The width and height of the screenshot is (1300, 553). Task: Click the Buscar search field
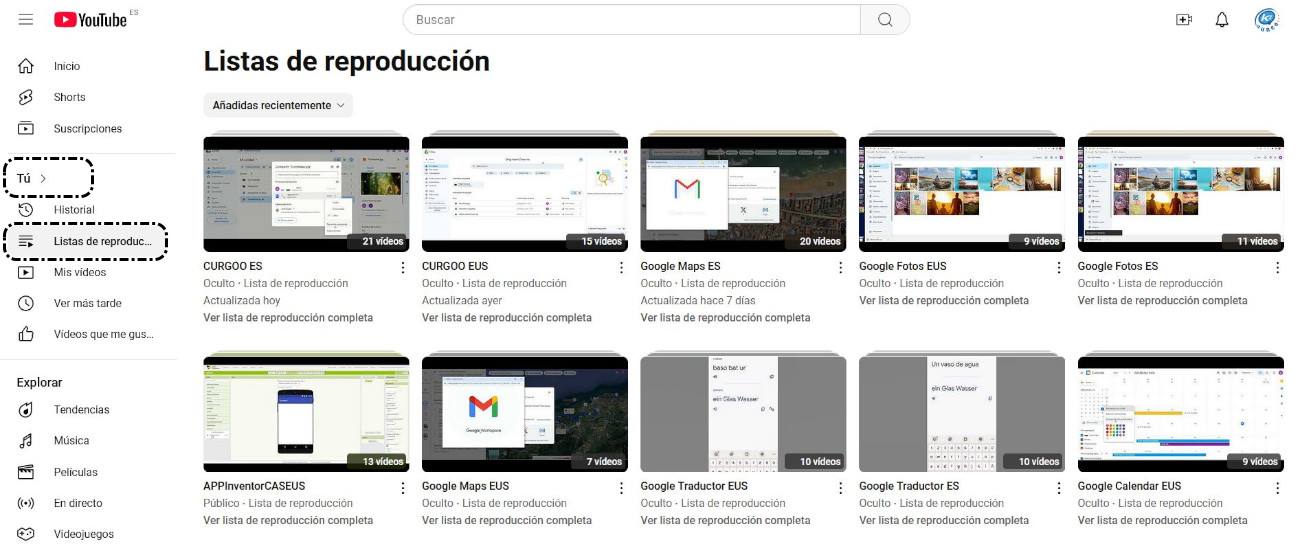[x=632, y=19]
